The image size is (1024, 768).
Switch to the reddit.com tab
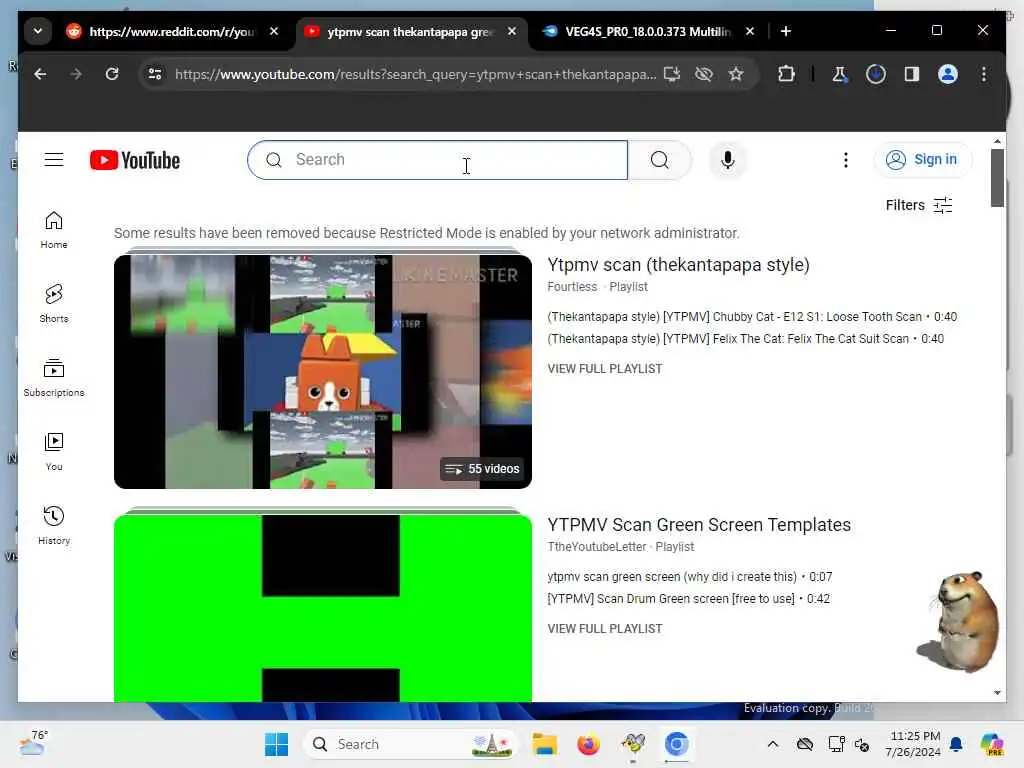[x=172, y=31]
